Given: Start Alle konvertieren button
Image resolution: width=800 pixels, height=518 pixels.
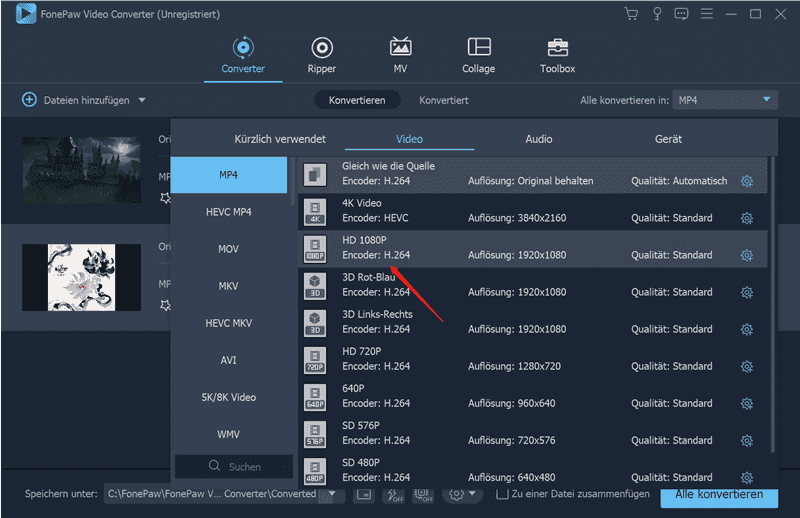Looking at the screenshot, I should tap(719, 496).
